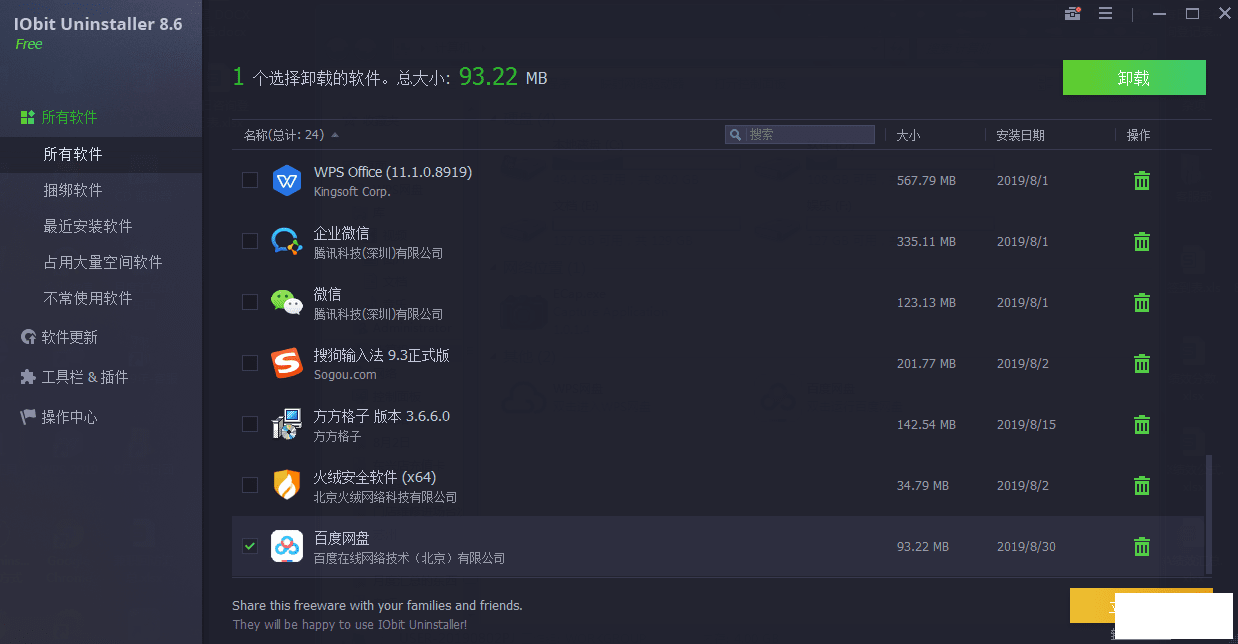Uncheck the 百度网盘 checkbox
Image resolution: width=1238 pixels, height=644 pixels.
(250, 547)
